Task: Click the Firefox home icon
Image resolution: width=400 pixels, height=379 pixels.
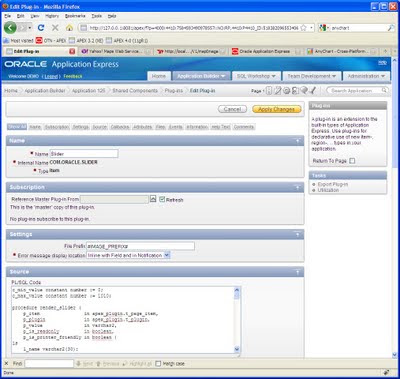Action: point(69,28)
